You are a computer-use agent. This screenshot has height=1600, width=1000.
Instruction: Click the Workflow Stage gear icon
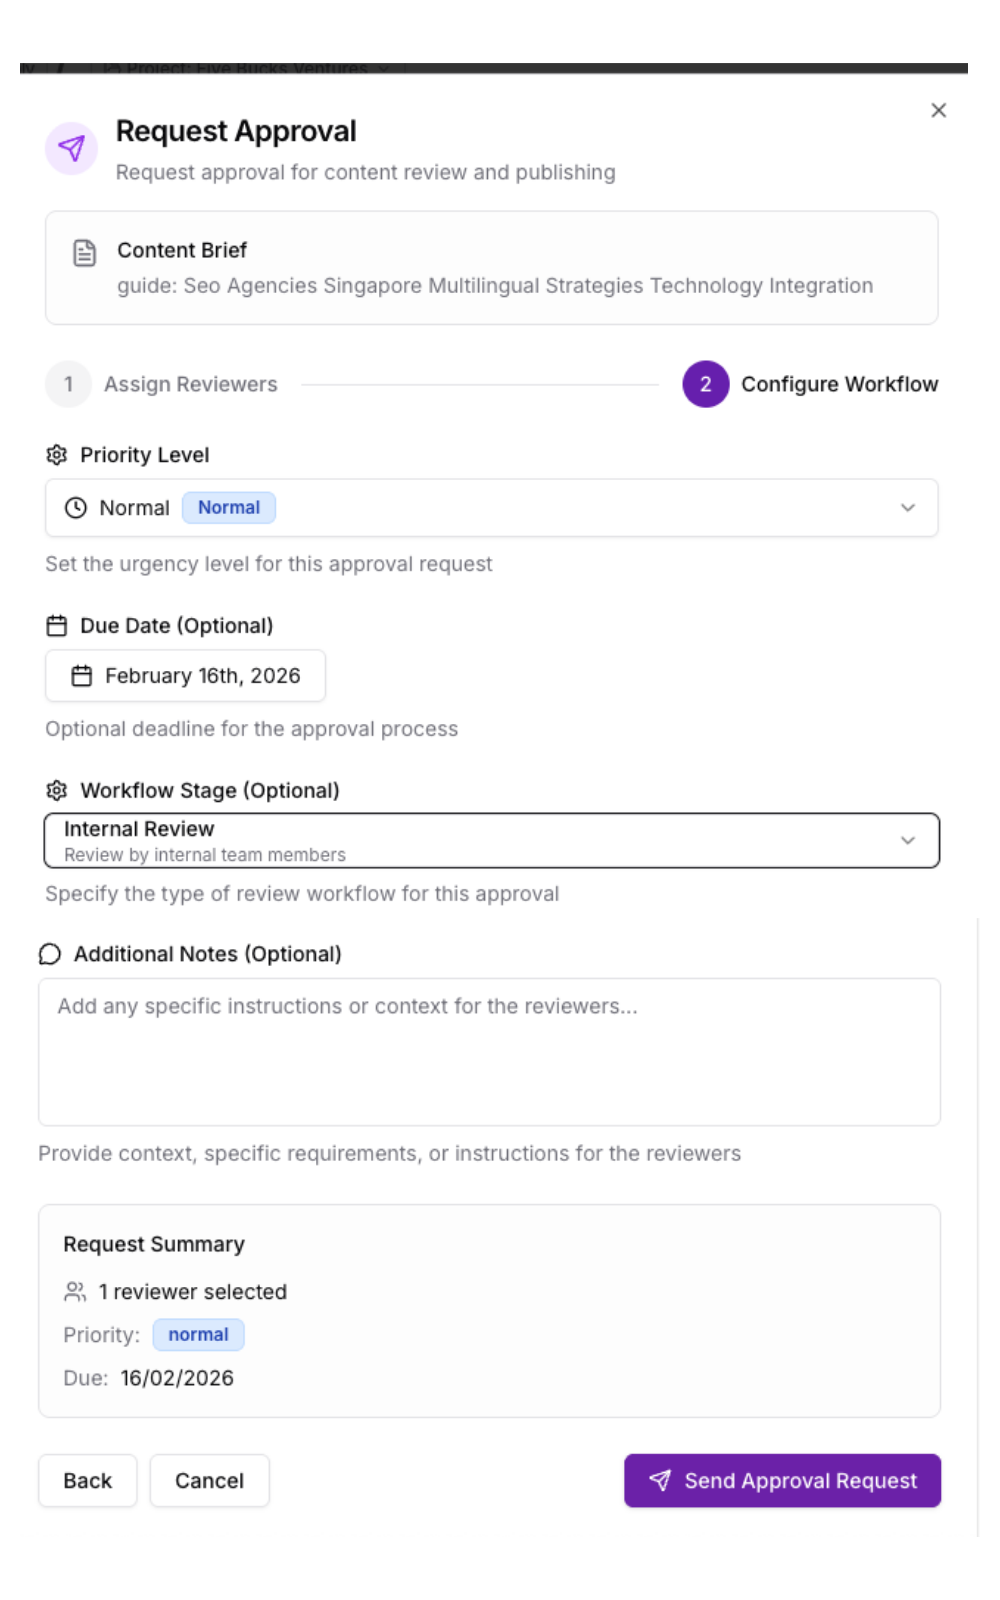click(57, 791)
